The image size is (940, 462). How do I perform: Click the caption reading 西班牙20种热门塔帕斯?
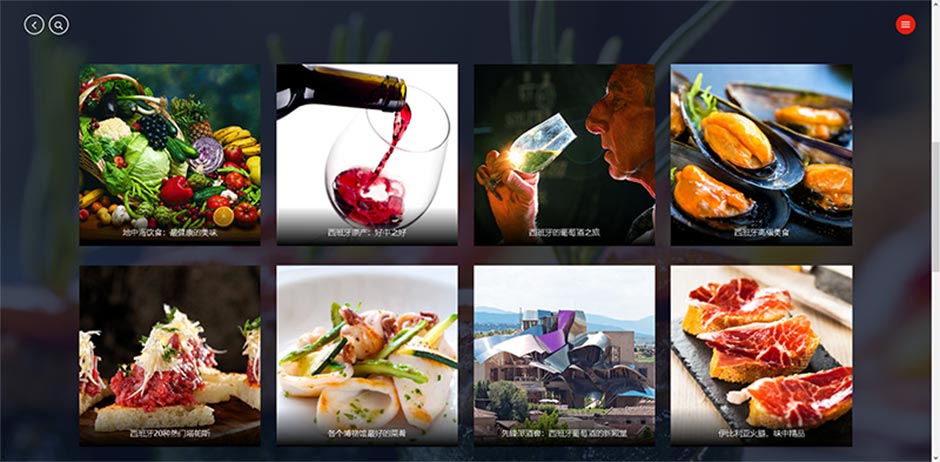[170, 433]
